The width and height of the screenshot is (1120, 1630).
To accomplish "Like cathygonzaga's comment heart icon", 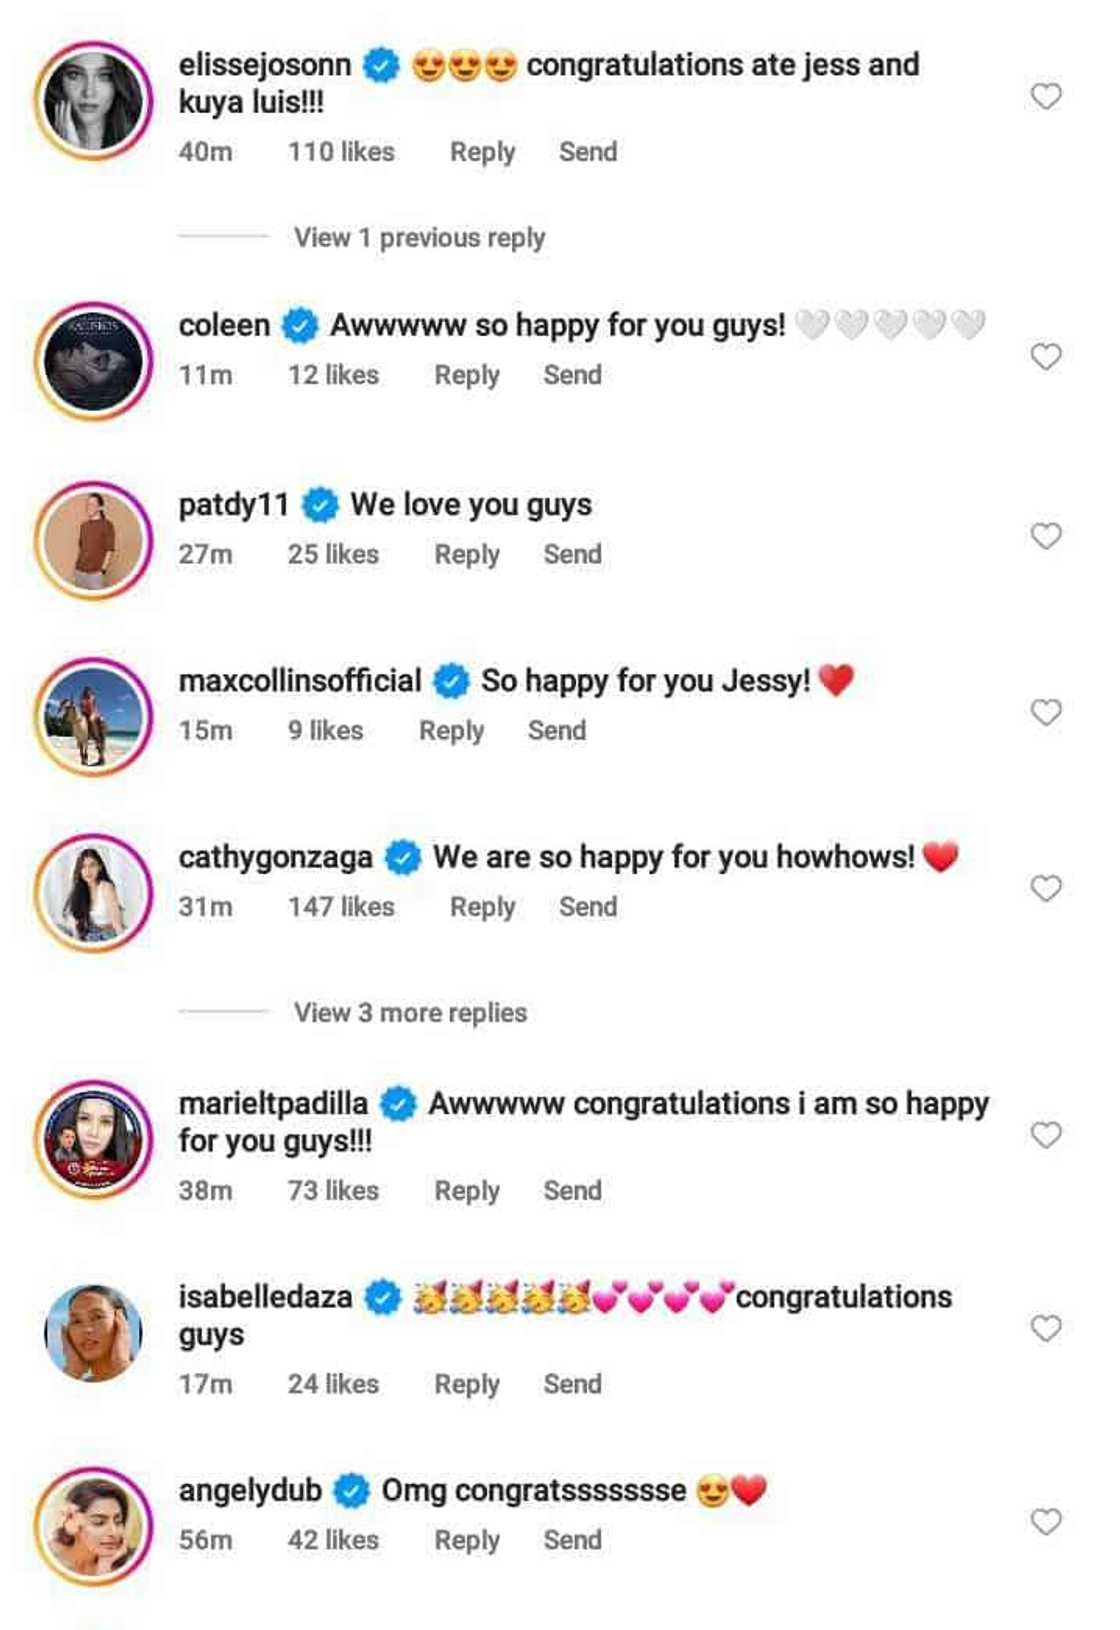I will point(1045,888).
